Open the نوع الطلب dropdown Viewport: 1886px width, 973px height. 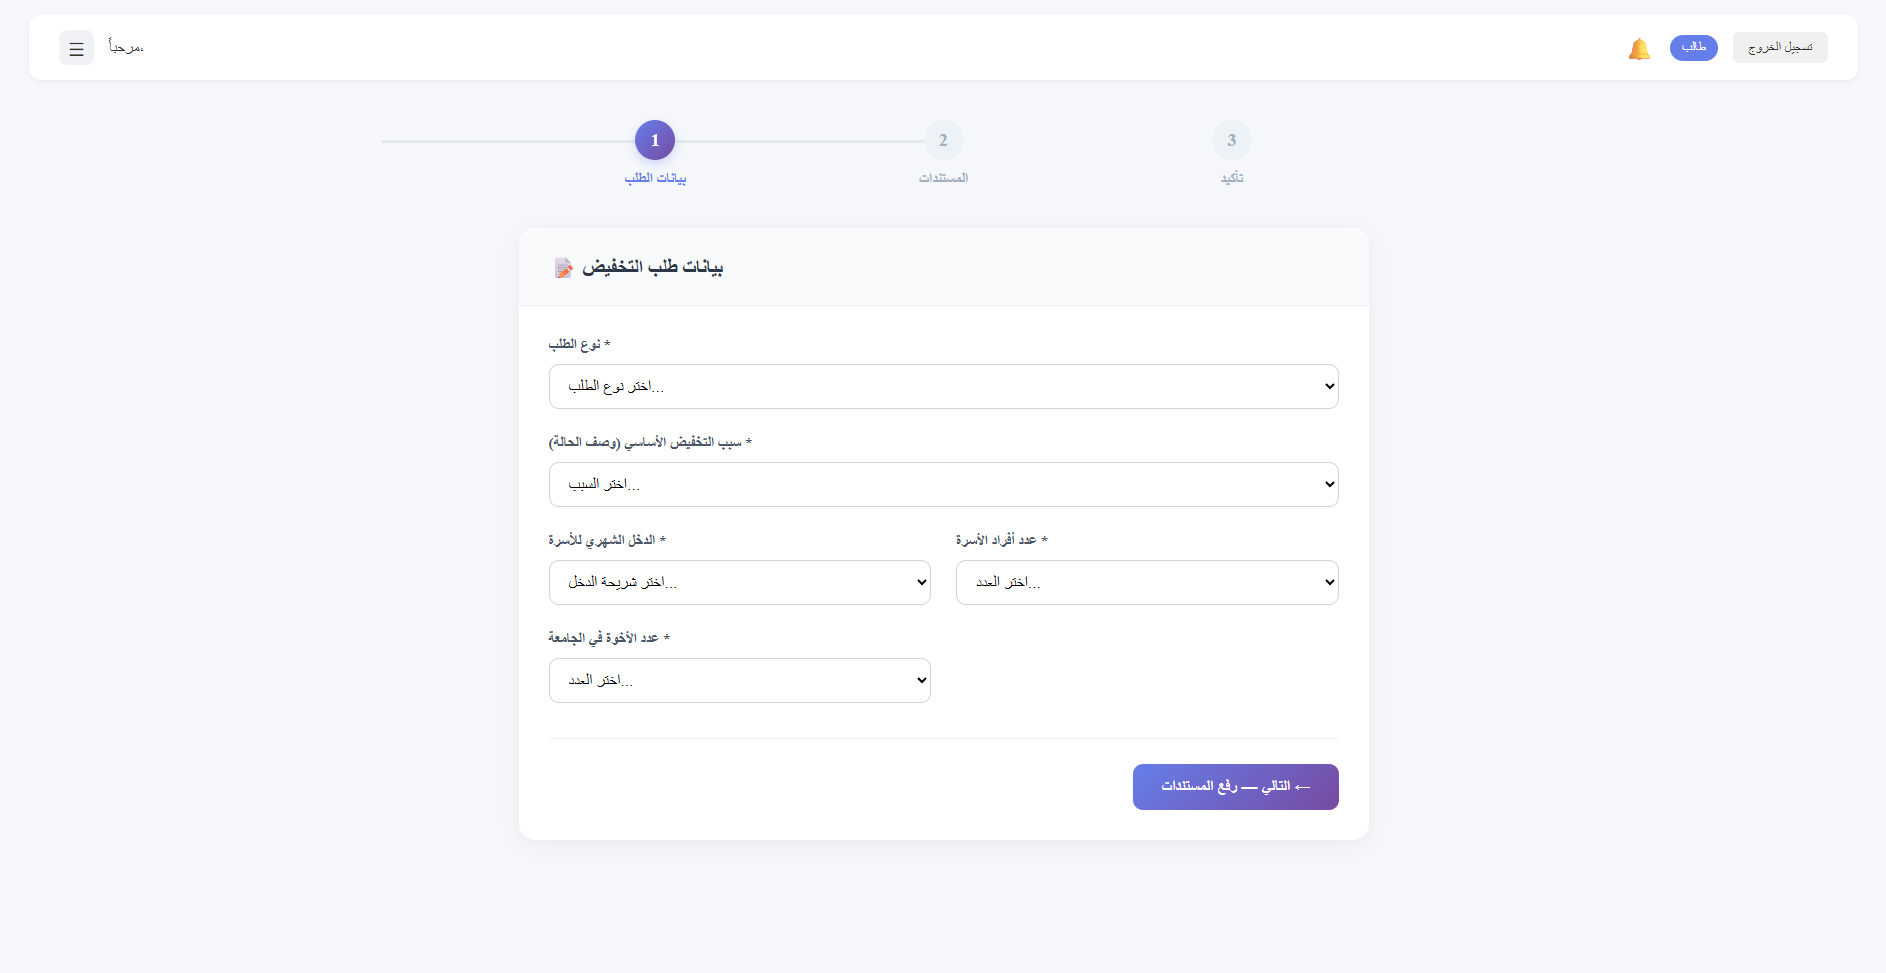click(943, 386)
